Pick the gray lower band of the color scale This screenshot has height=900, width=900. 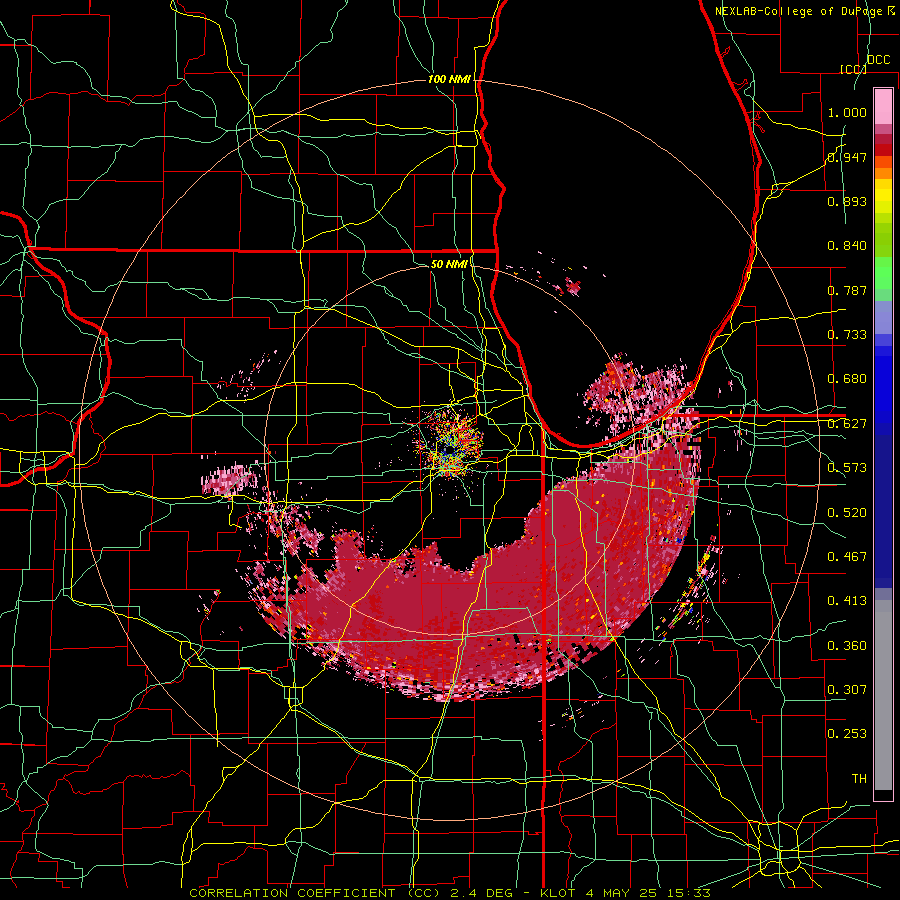point(883,695)
